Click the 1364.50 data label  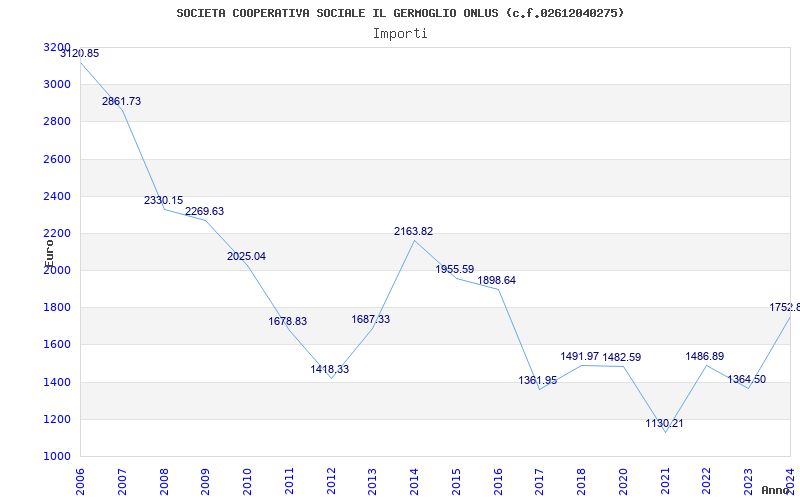coord(746,380)
